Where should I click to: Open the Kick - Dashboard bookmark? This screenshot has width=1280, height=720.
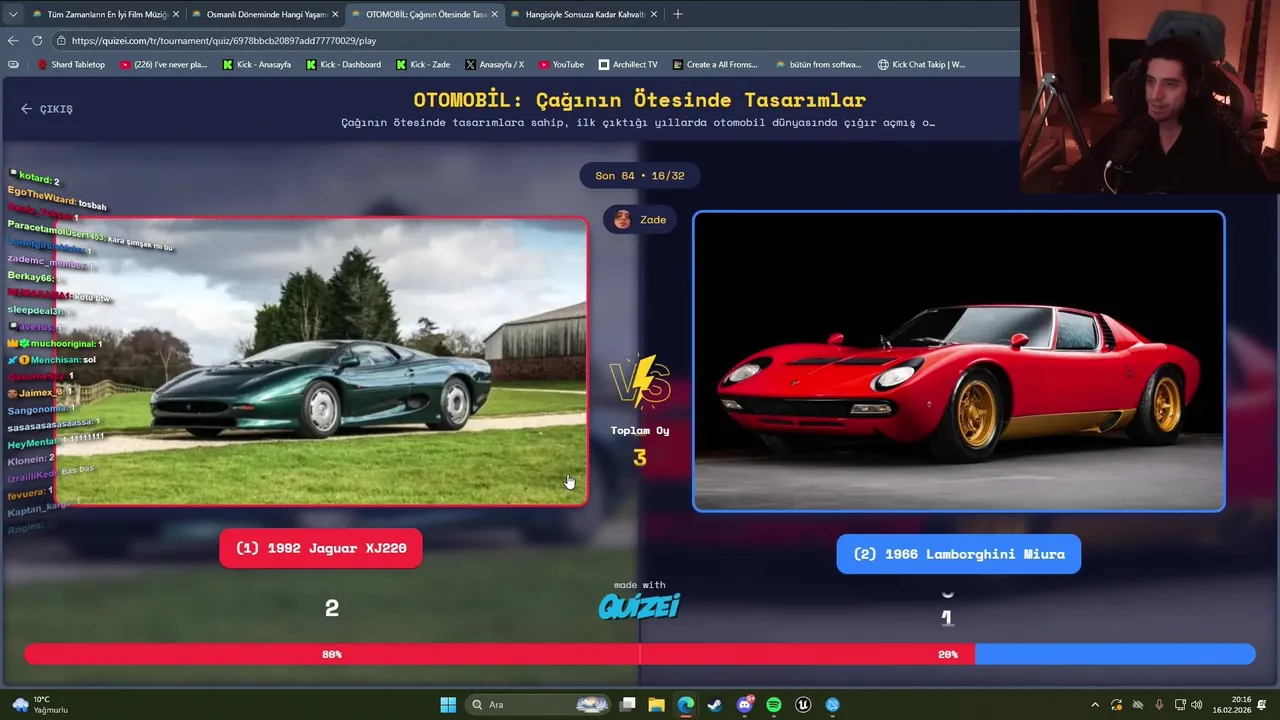343,64
